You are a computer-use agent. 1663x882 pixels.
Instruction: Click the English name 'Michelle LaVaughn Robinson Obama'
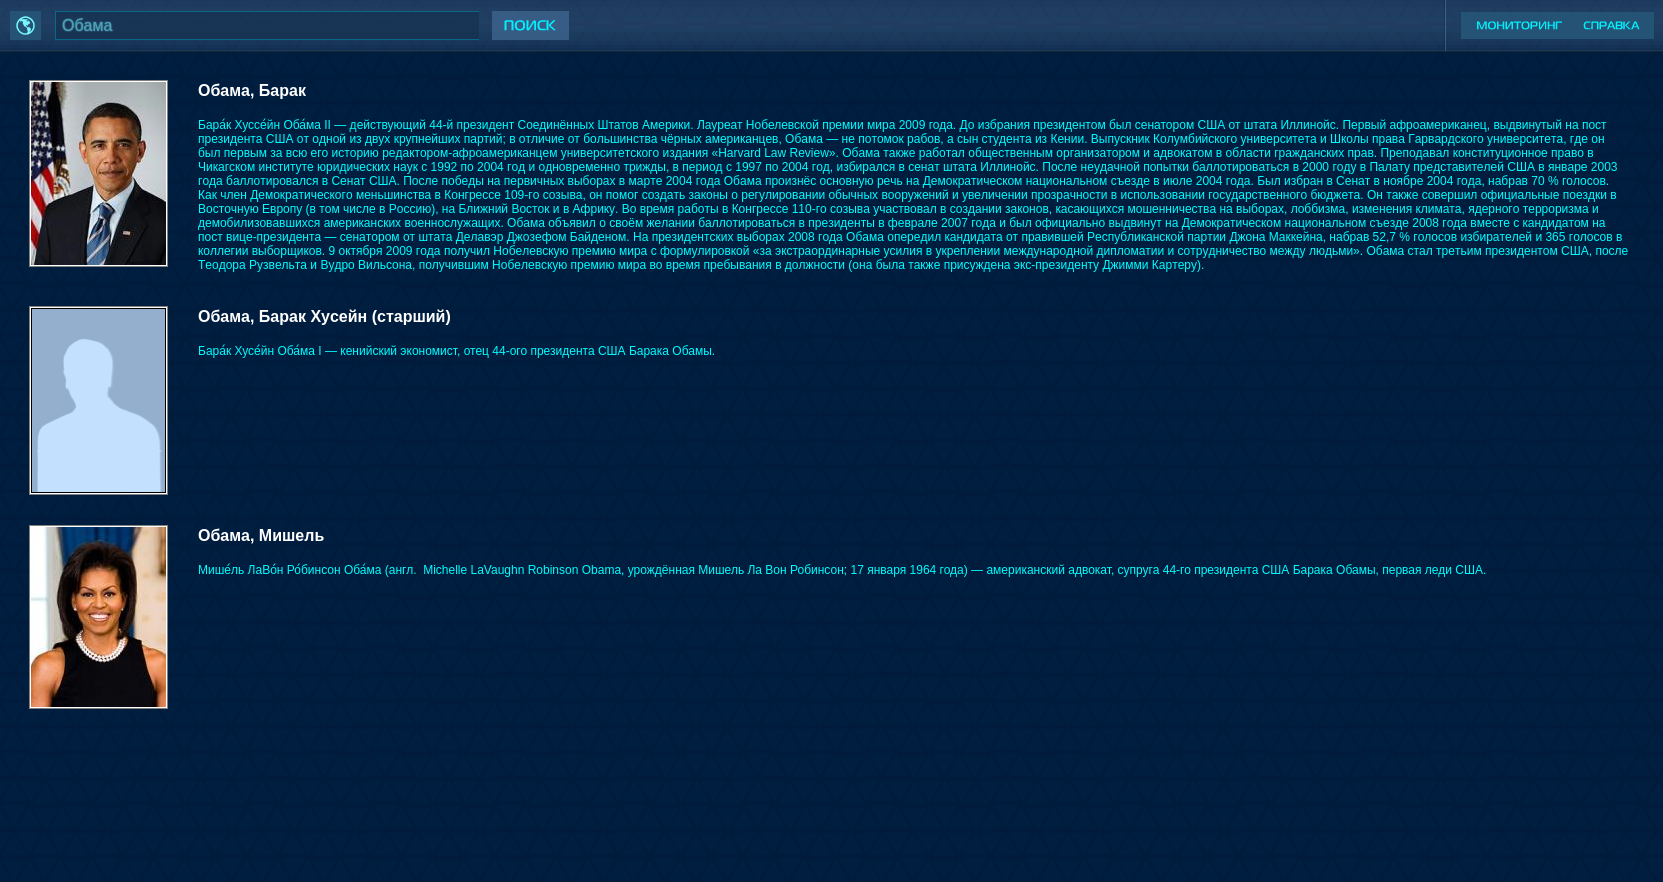pyautogui.click(x=521, y=570)
